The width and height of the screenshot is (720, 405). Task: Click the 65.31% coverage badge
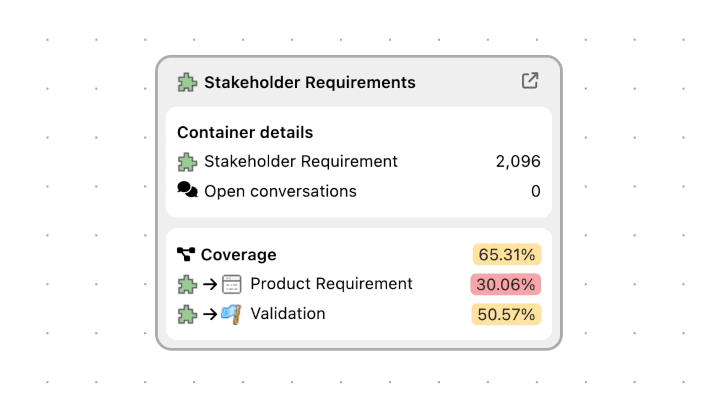coord(507,254)
